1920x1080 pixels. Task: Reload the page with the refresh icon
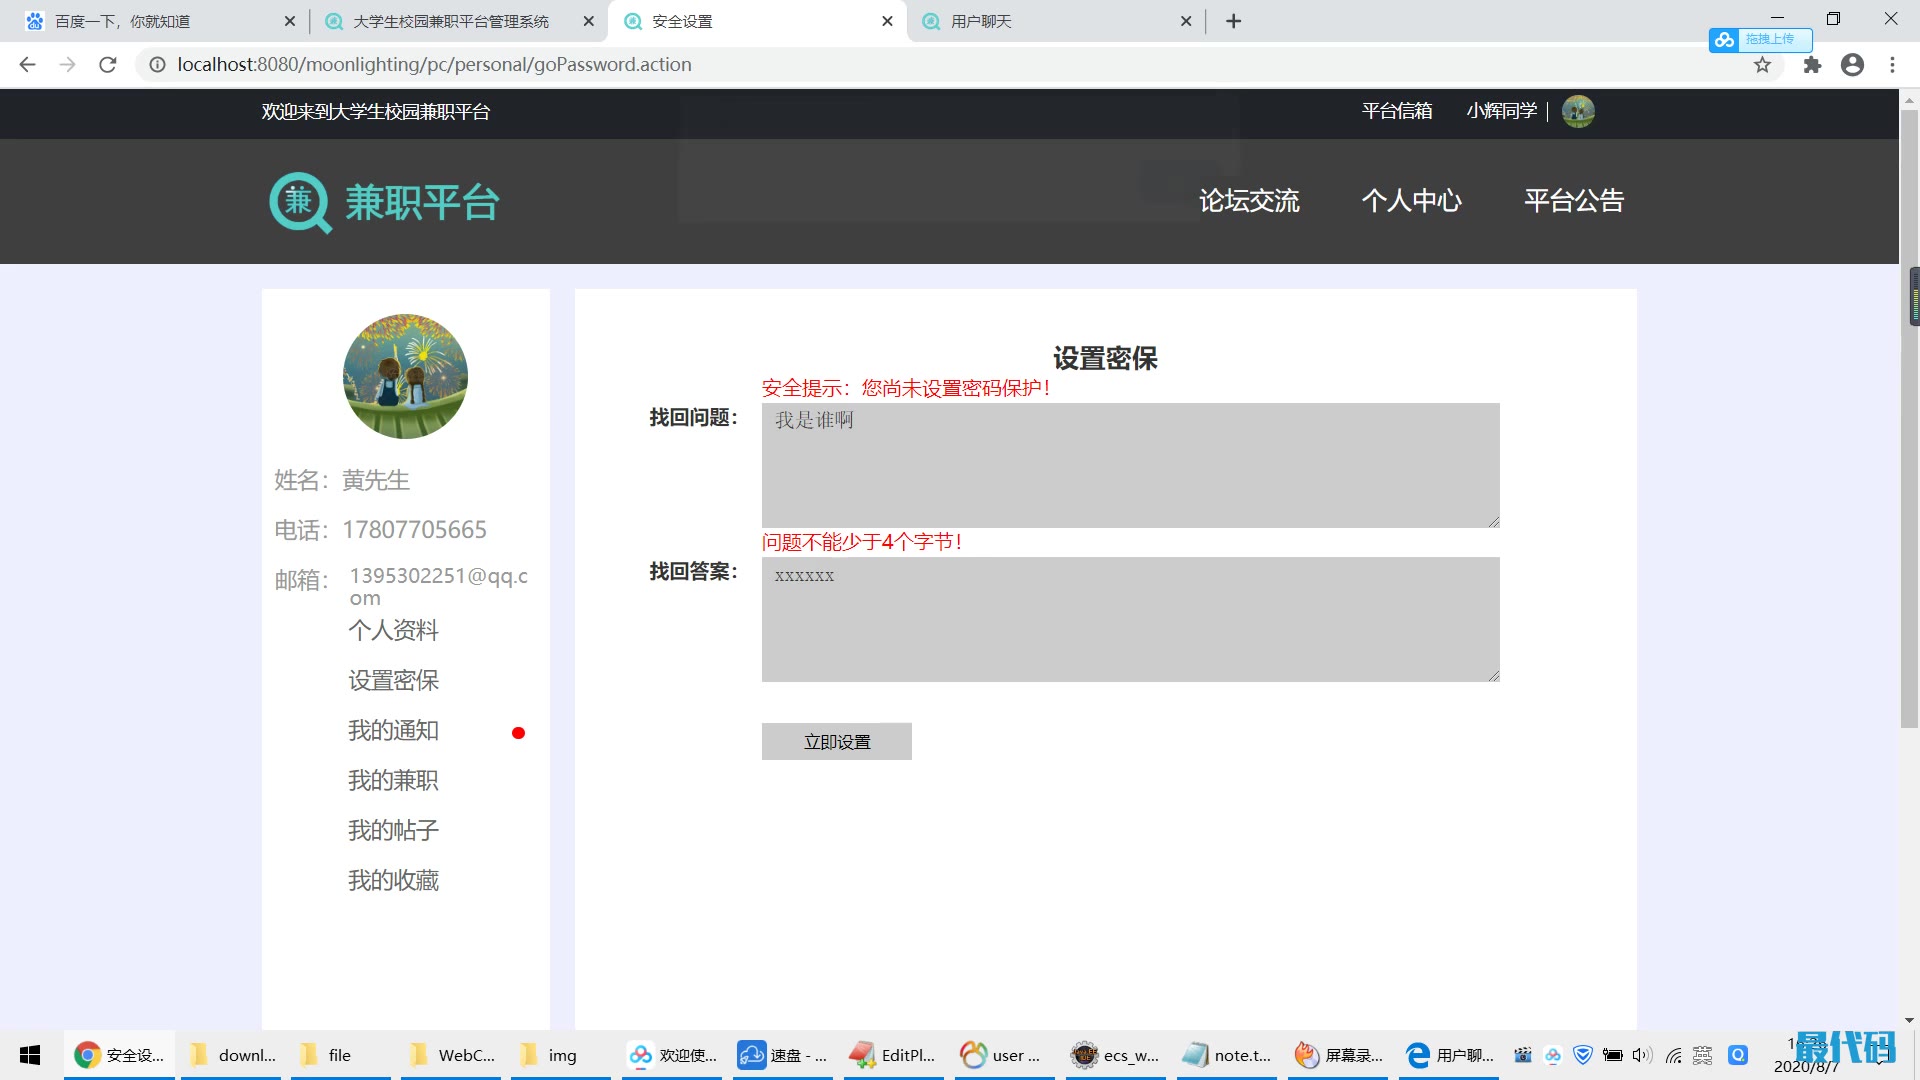pyautogui.click(x=108, y=65)
